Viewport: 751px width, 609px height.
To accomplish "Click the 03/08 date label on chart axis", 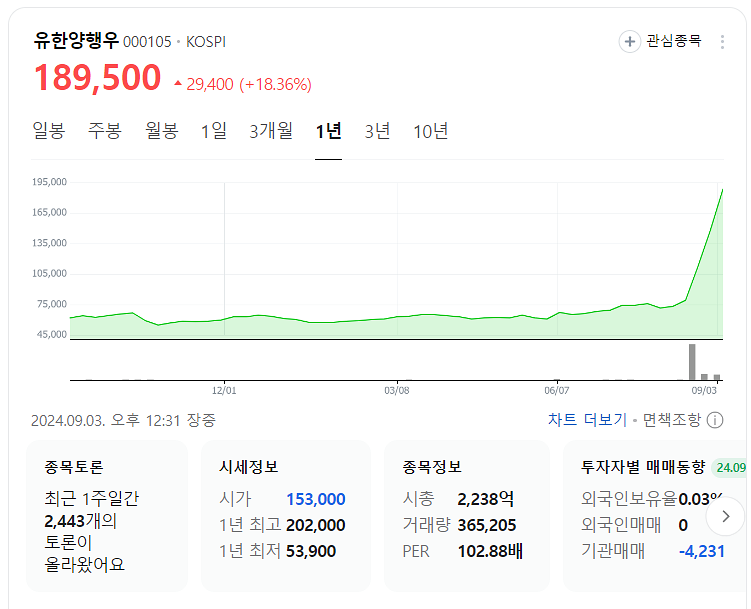I will 397,391.
